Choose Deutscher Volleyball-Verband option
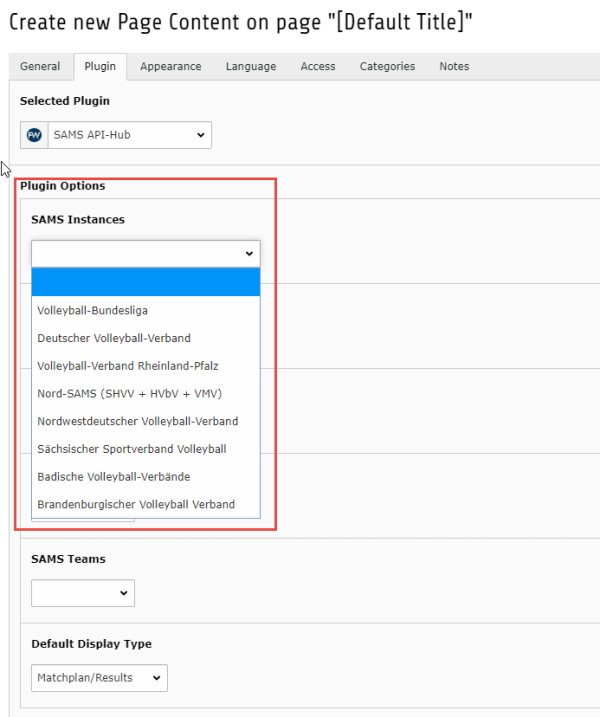 [x=146, y=338]
